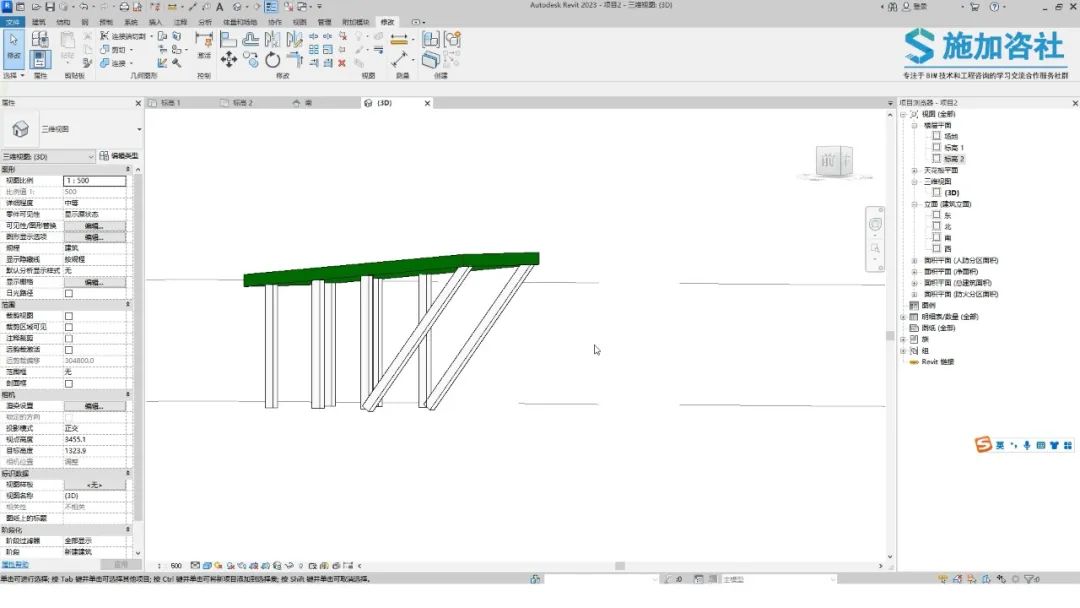The width and height of the screenshot is (1080, 608).
Task: Switch to the 建筑 ribbon tab
Action: coord(39,22)
